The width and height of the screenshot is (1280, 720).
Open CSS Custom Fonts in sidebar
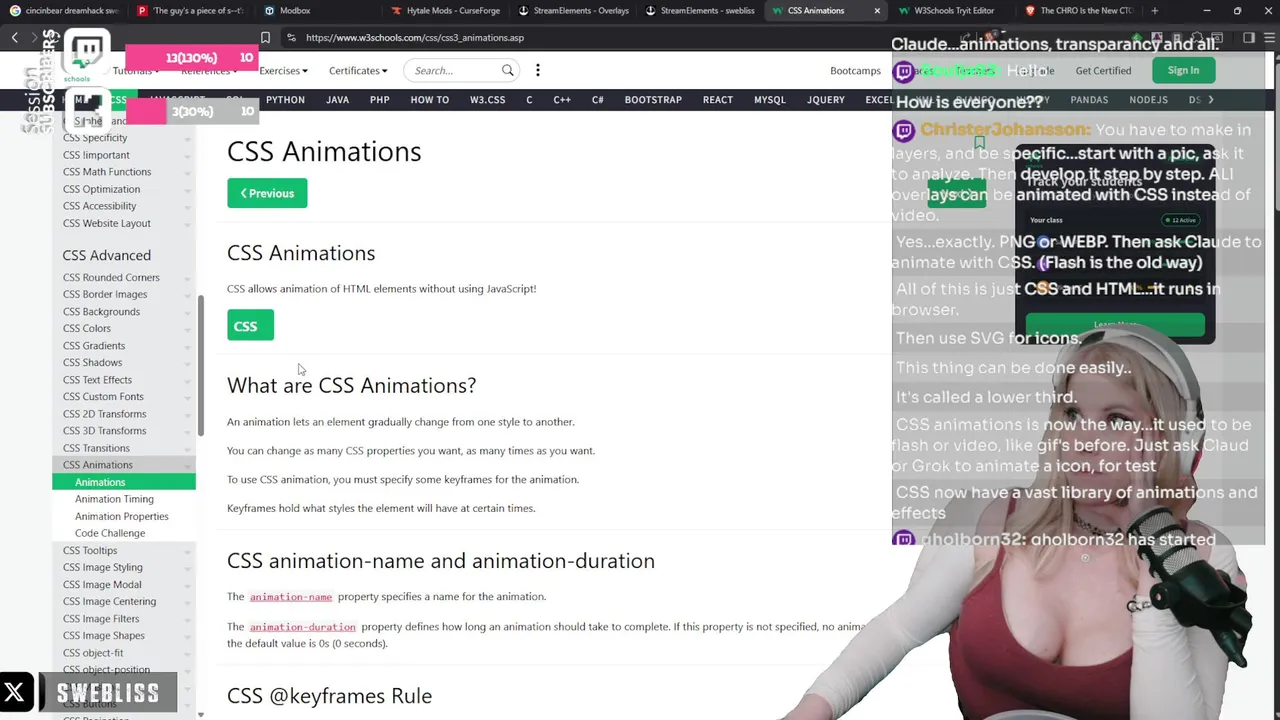pos(103,397)
